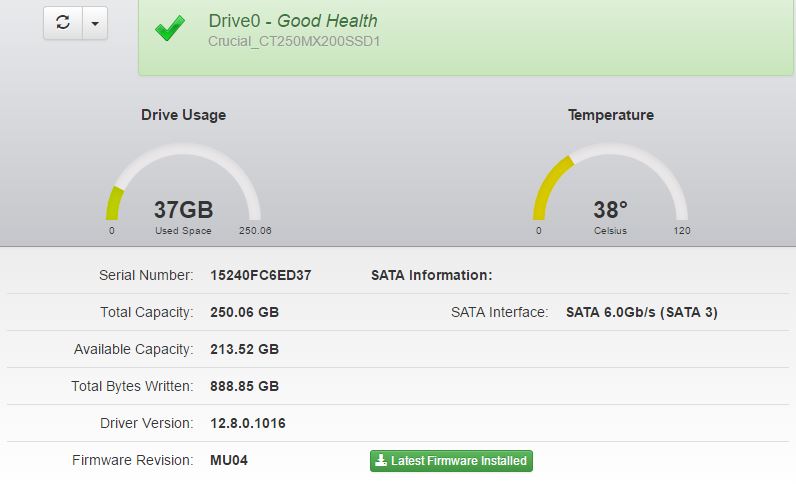Select SATA 6.0Gb/s (SATA 3) interface value
This screenshot has height=484, width=796.
641,312
